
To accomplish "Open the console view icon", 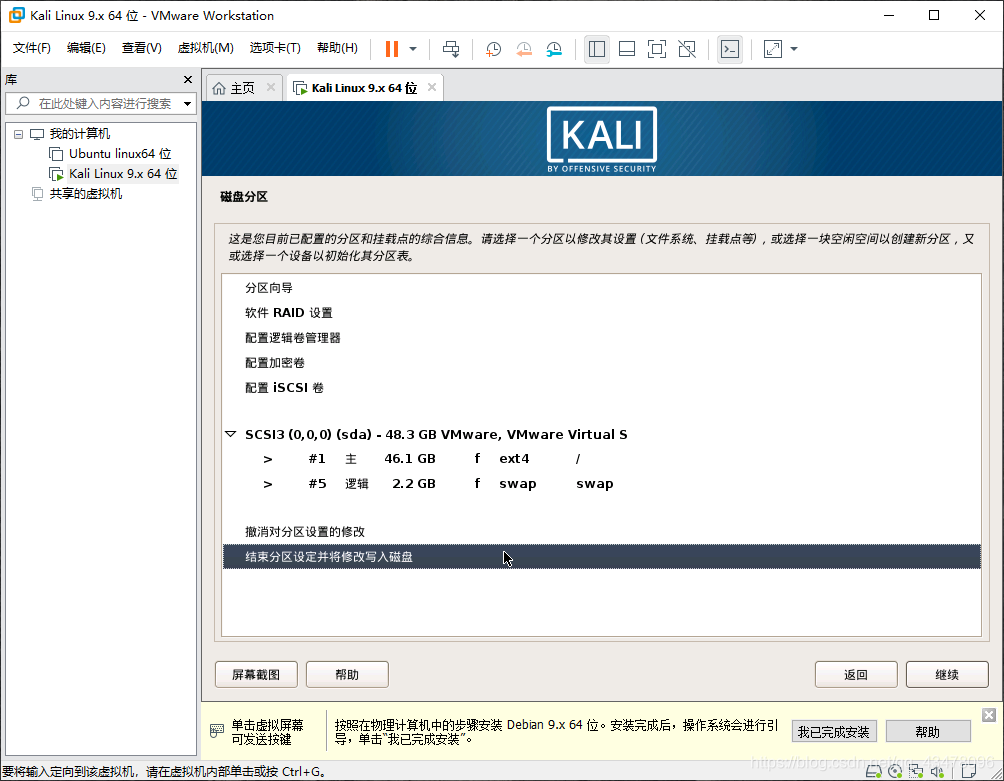I will (730, 49).
